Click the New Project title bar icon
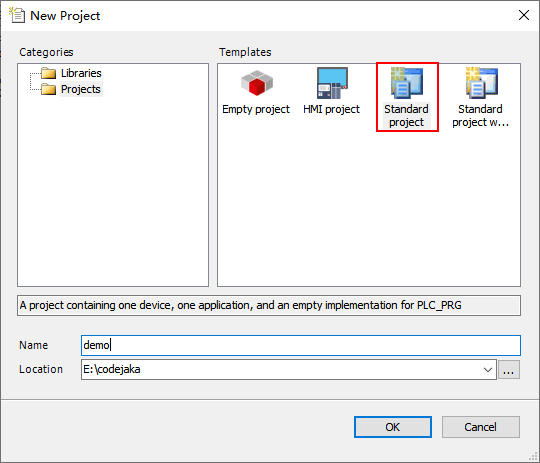The image size is (540, 463). [x=17, y=15]
